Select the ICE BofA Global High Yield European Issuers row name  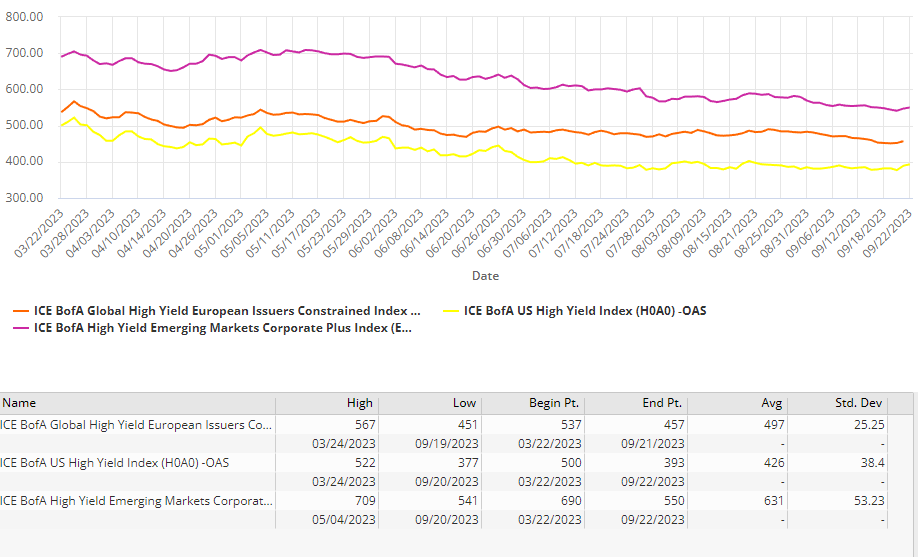[x=136, y=425]
